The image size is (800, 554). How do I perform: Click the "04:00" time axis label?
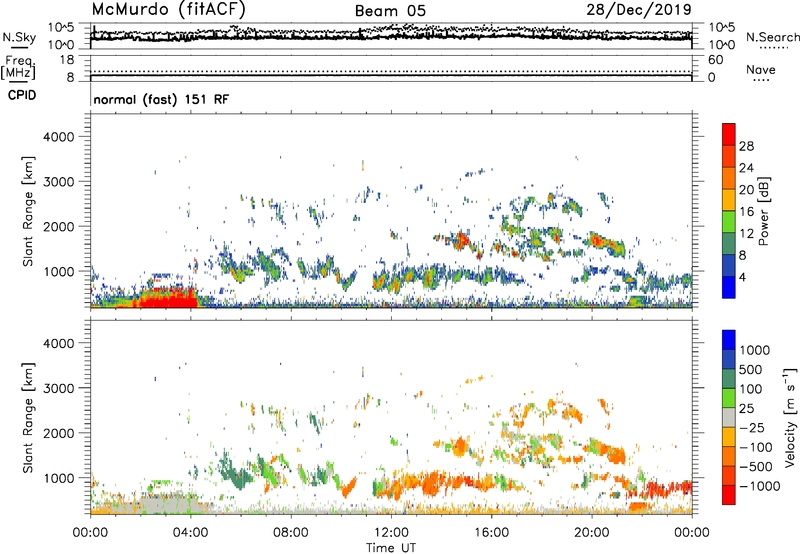[190, 533]
